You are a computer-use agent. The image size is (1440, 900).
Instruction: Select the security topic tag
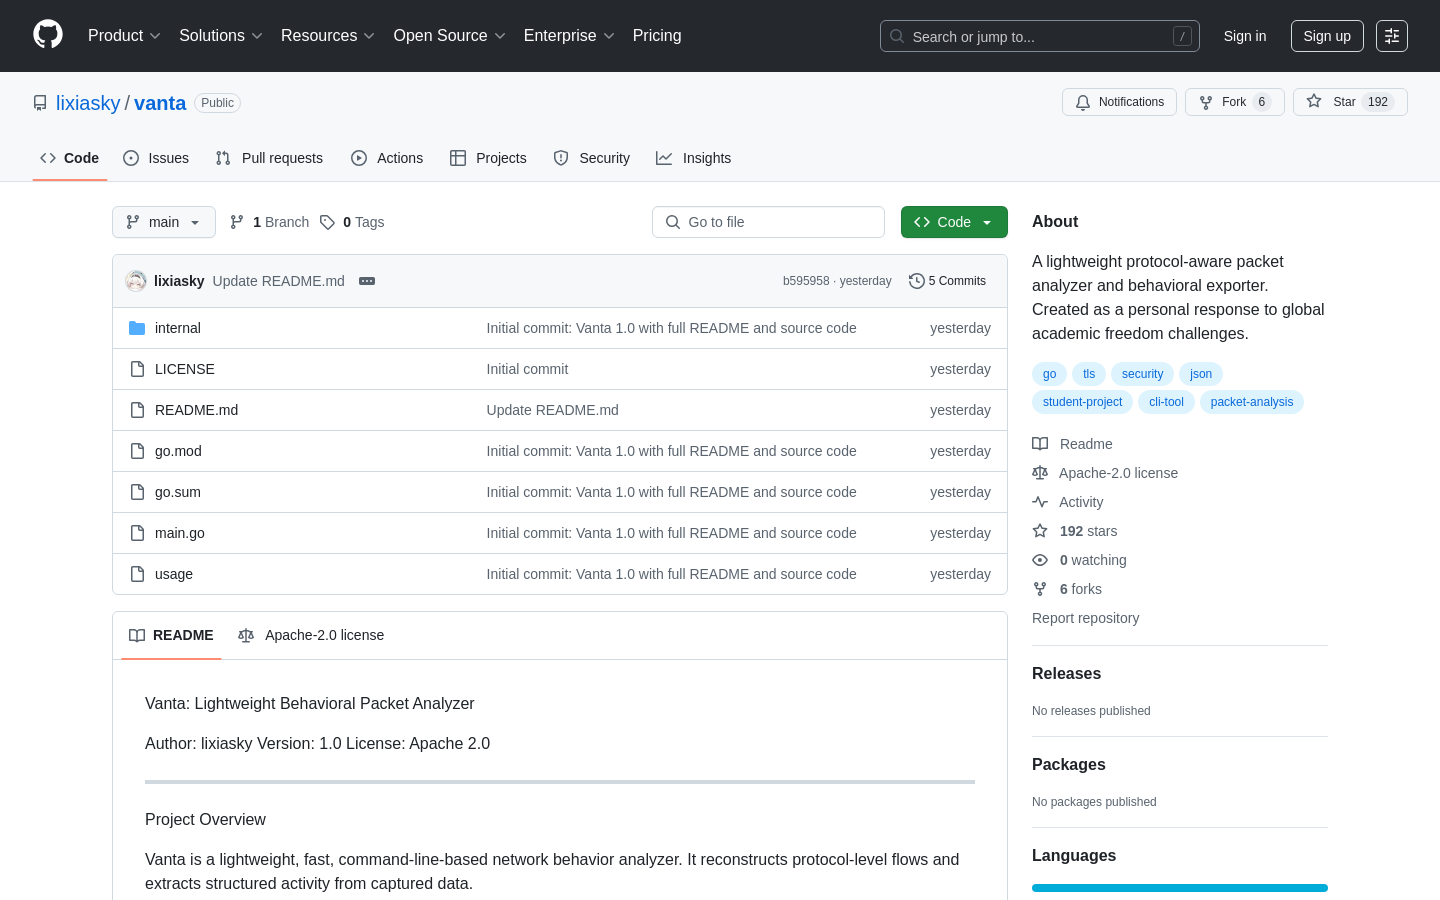[1142, 374]
